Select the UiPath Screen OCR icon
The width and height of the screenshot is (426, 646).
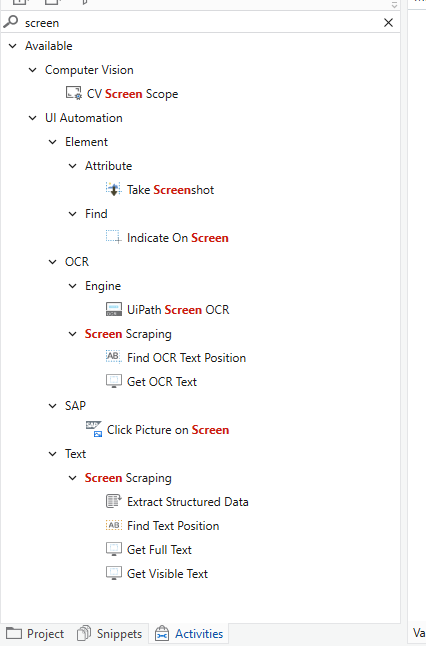coord(114,309)
